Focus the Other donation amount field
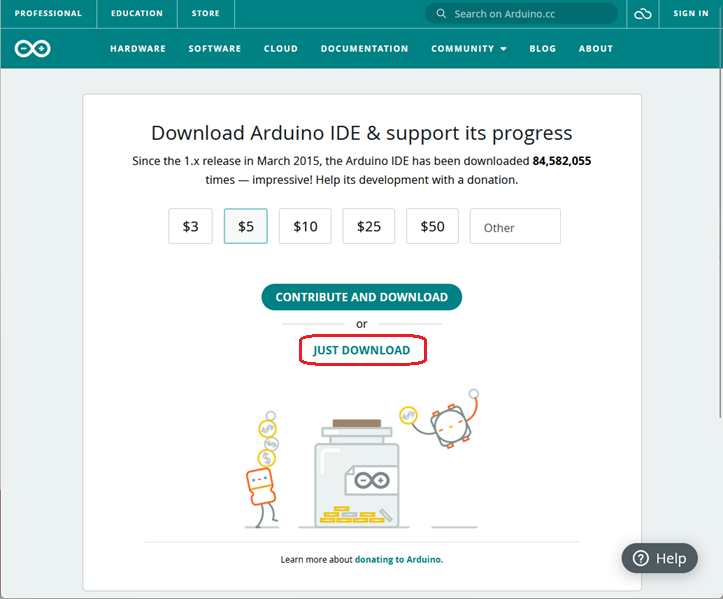This screenshot has height=599, width=723. [515, 227]
